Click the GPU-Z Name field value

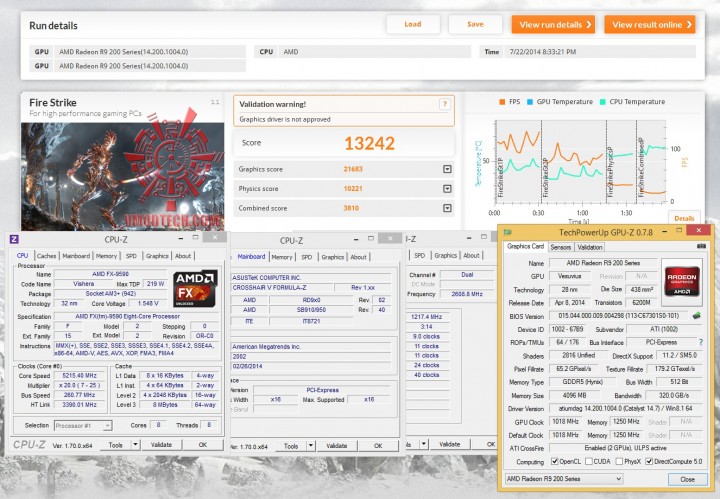coord(603,263)
